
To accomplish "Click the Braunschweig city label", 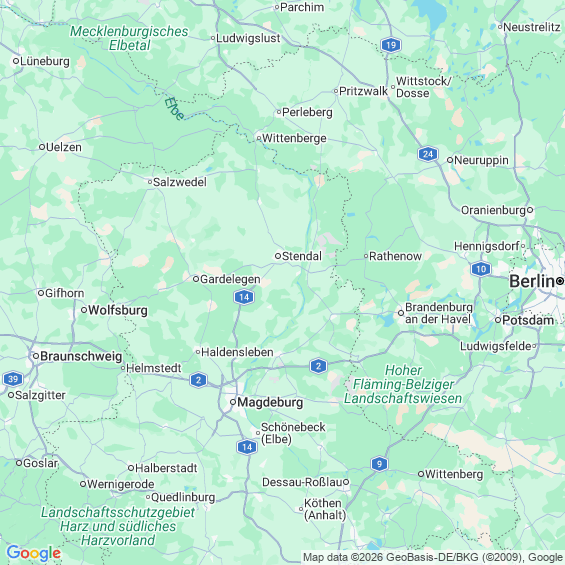I will point(81,356).
